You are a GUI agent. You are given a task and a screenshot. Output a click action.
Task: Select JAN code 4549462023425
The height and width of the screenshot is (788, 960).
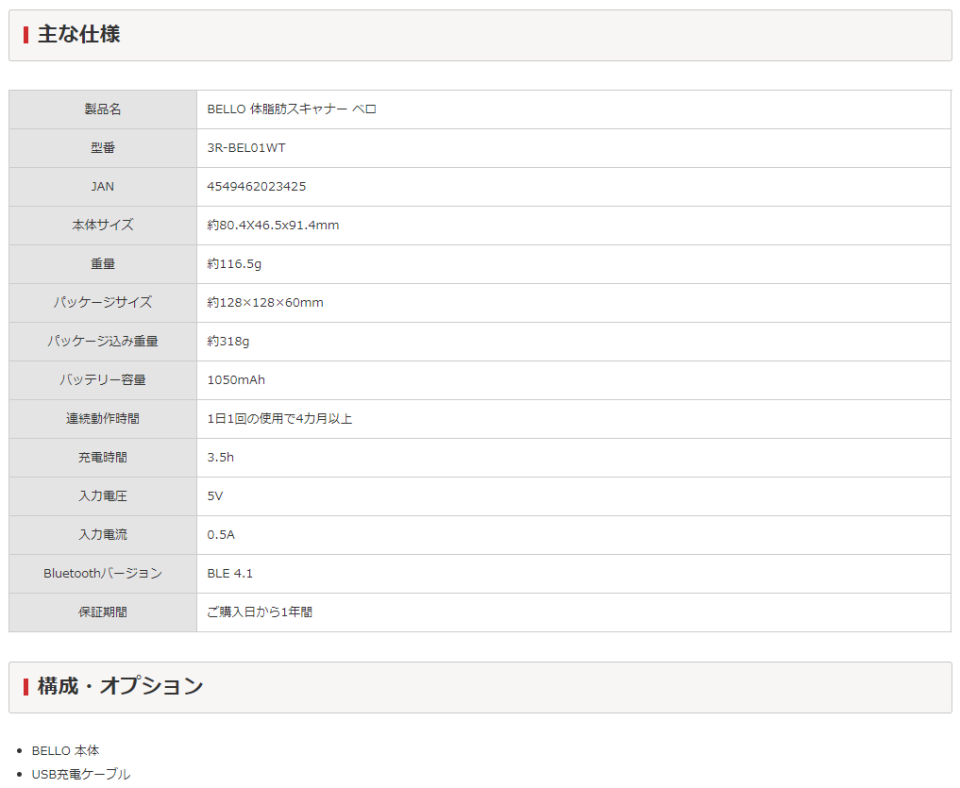click(257, 187)
